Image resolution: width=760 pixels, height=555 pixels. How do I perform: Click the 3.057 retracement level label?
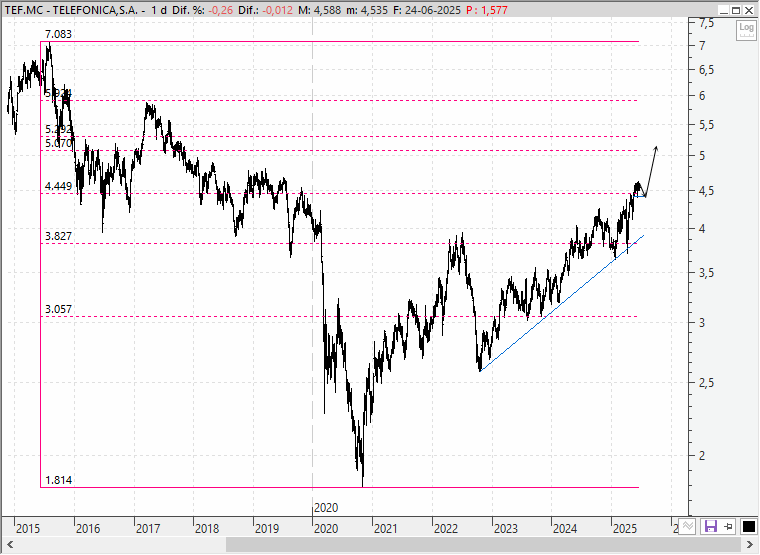(x=58, y=309)
